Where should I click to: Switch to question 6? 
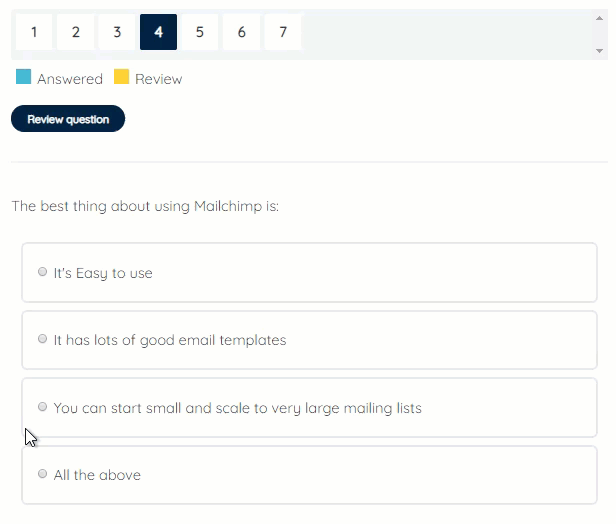pos(242,32)
